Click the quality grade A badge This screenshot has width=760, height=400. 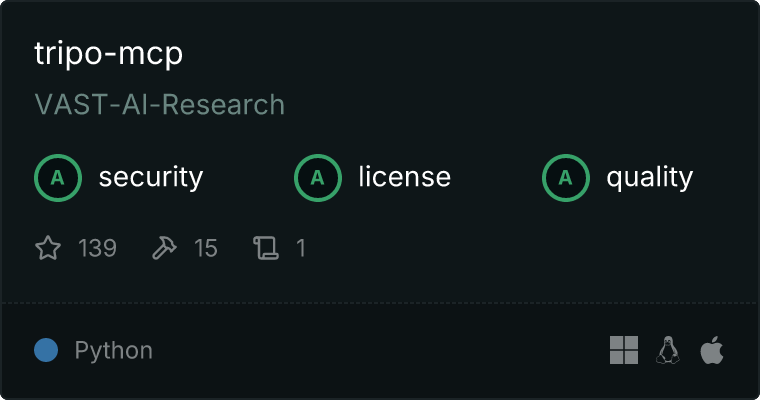point(566,178)
